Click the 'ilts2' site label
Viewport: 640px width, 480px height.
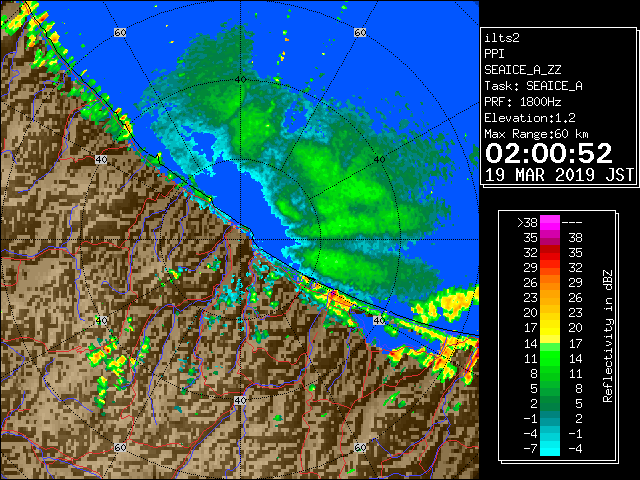502,38
